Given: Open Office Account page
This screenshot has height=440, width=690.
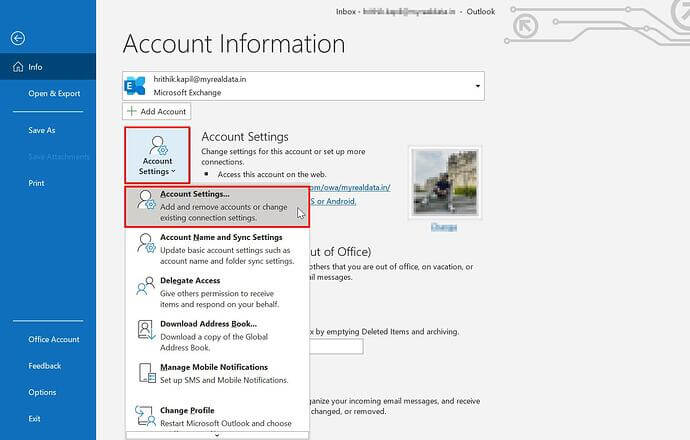Looking at the screenshot, I should [x=54, y=339].
